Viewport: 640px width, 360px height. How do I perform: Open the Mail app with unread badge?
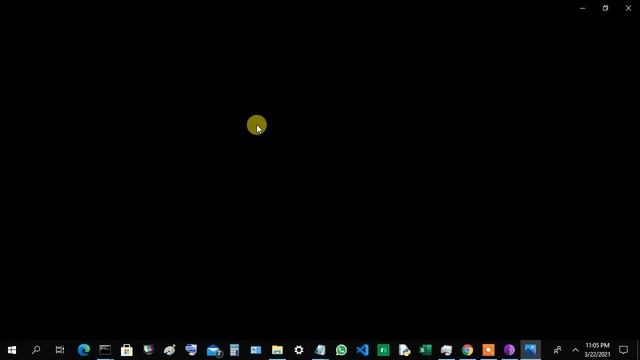pos(213,350)
